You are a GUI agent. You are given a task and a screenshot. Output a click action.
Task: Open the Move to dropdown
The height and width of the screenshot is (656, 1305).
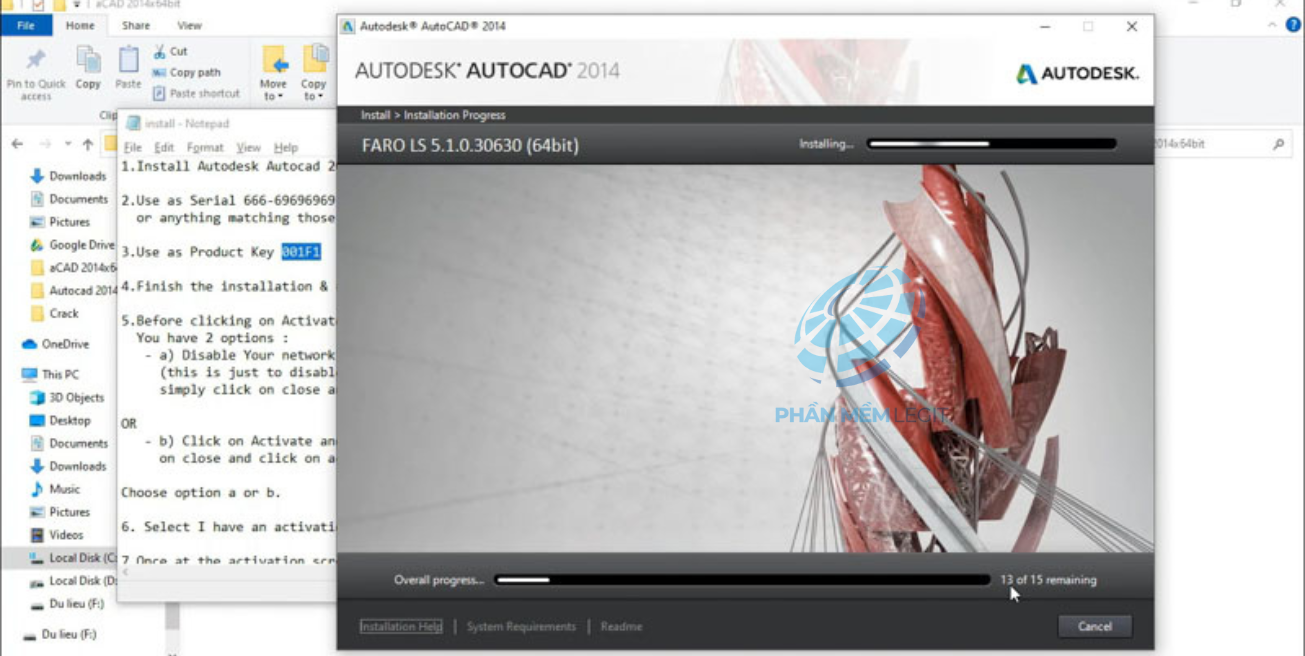(273, 72)
